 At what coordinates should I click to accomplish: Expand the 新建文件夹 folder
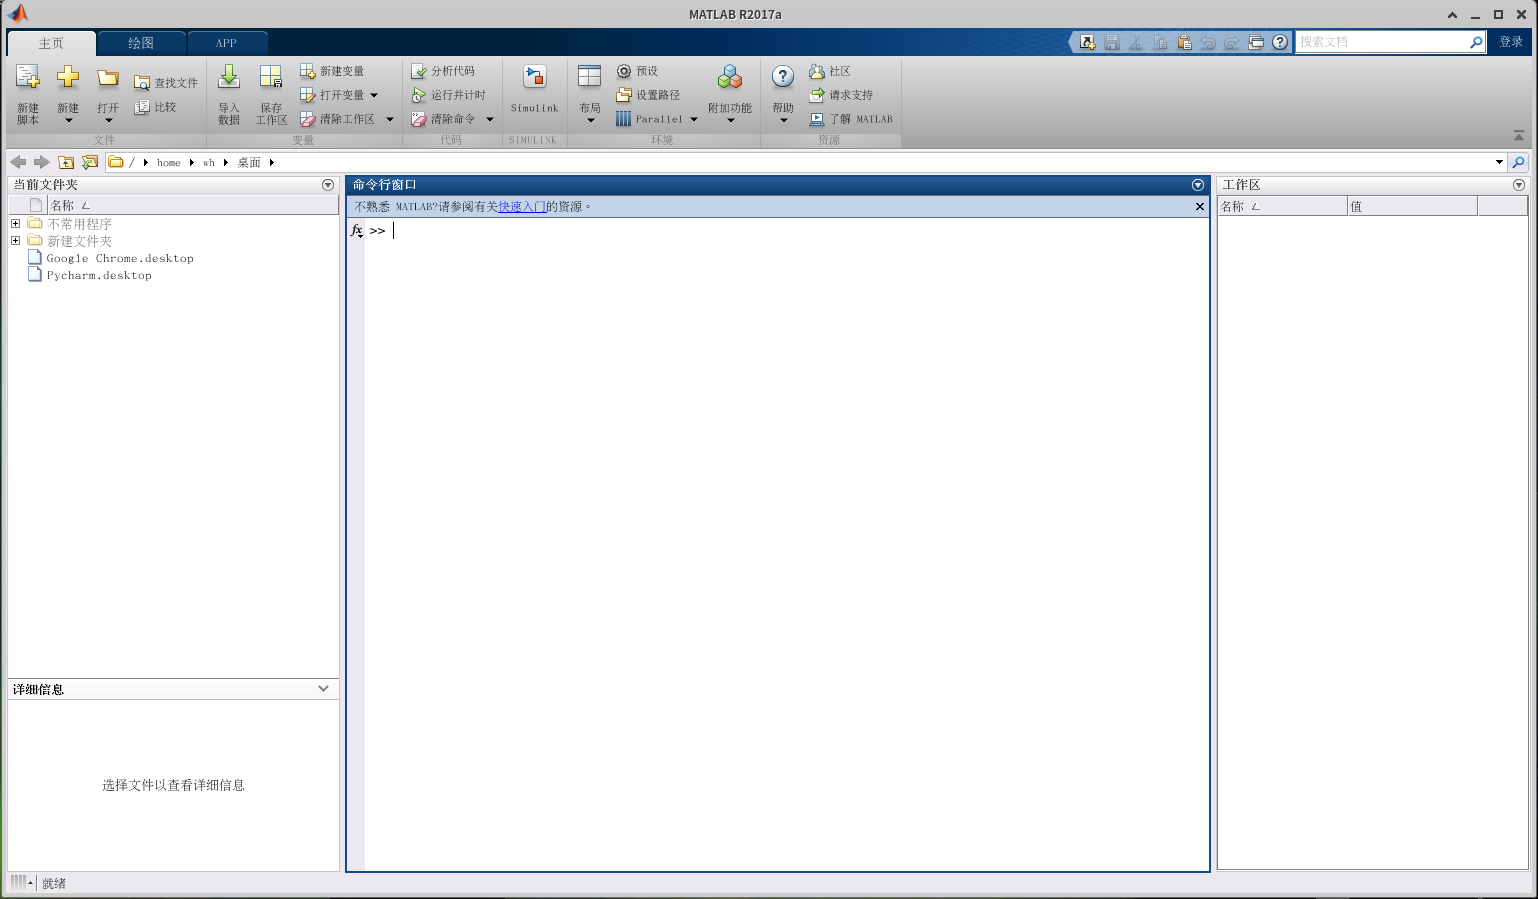16,241
